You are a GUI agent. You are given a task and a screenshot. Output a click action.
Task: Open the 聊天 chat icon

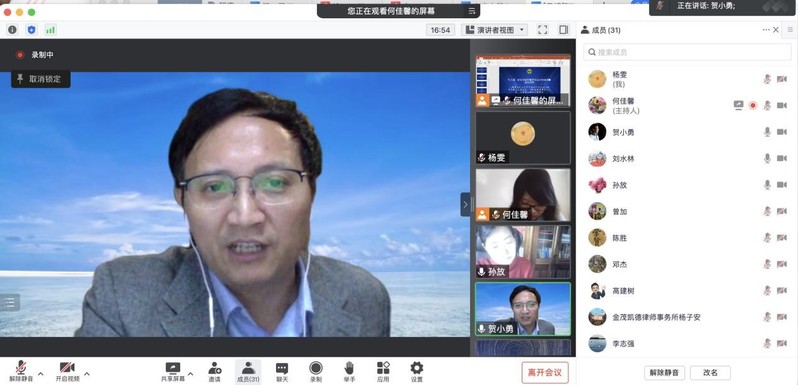pos(282,368)
